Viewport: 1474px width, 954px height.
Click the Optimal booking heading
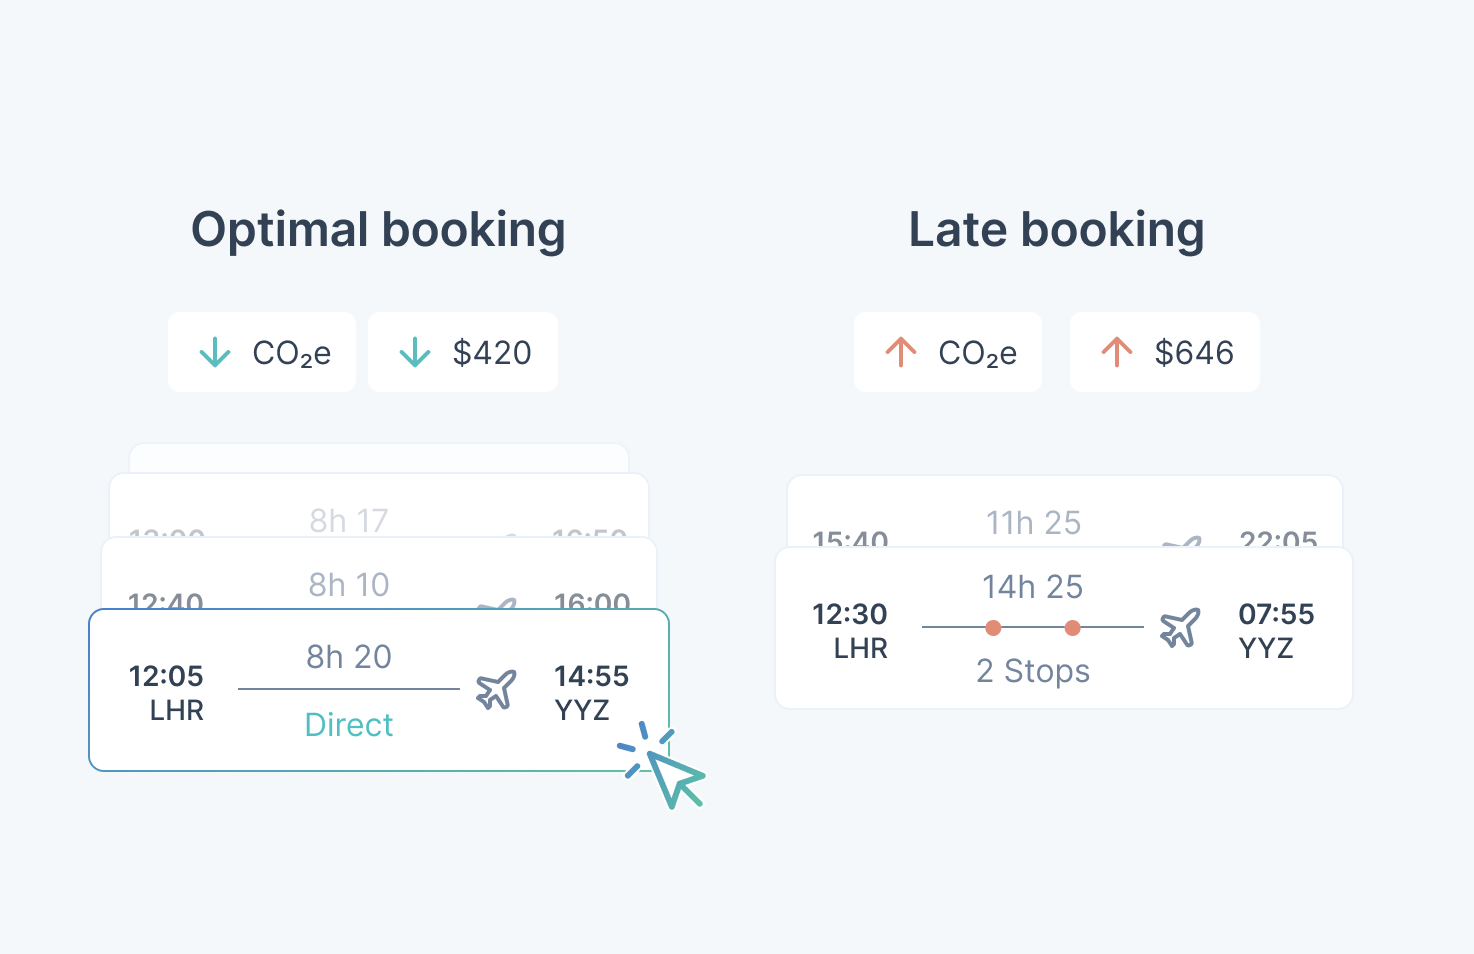378,230
